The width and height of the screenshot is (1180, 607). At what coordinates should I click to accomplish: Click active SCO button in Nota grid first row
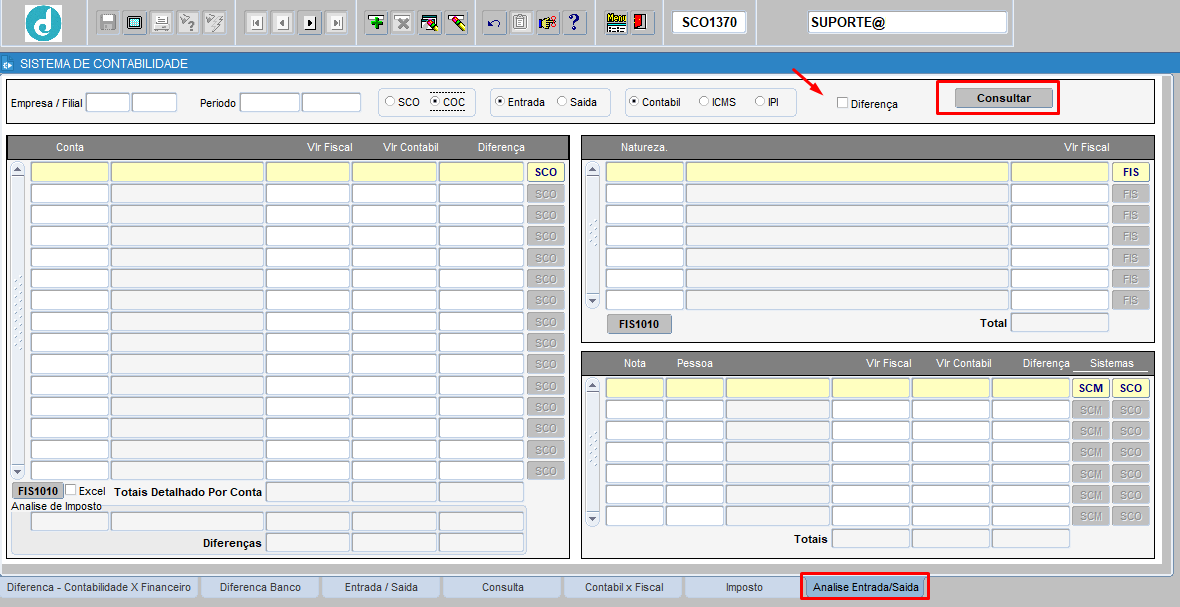tap(1131, 388)
